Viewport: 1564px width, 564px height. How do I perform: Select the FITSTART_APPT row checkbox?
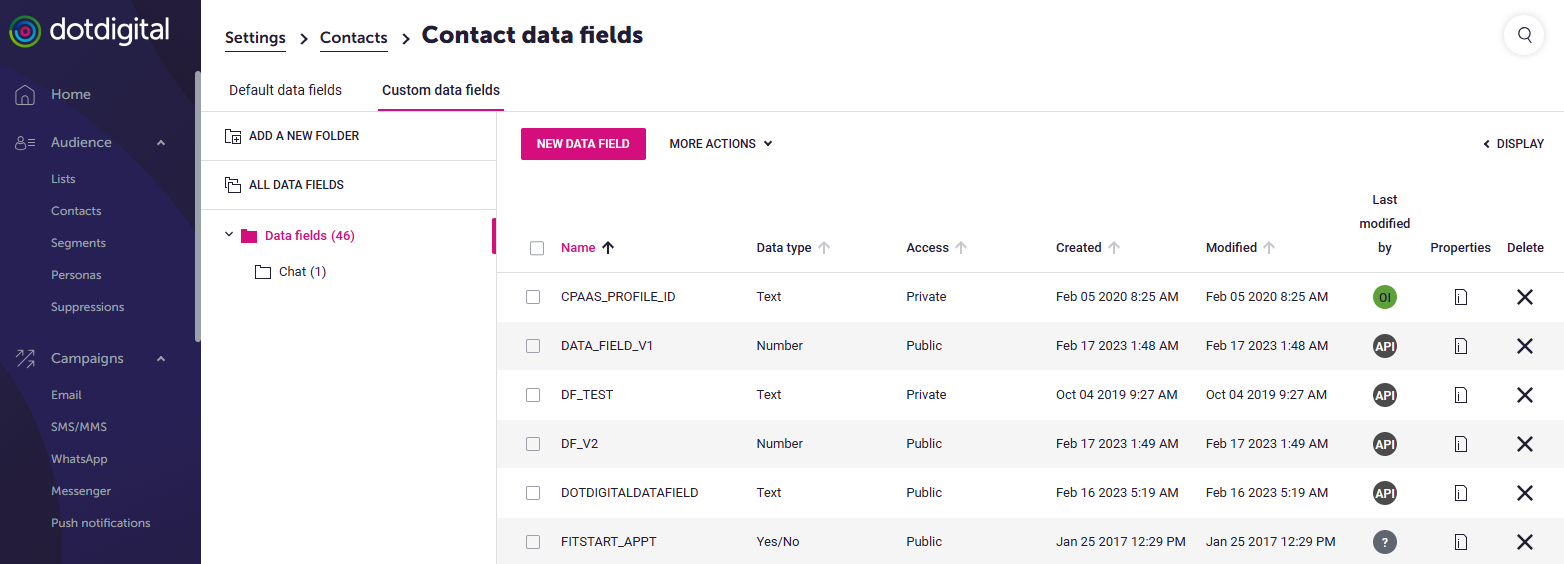[533, 542]
